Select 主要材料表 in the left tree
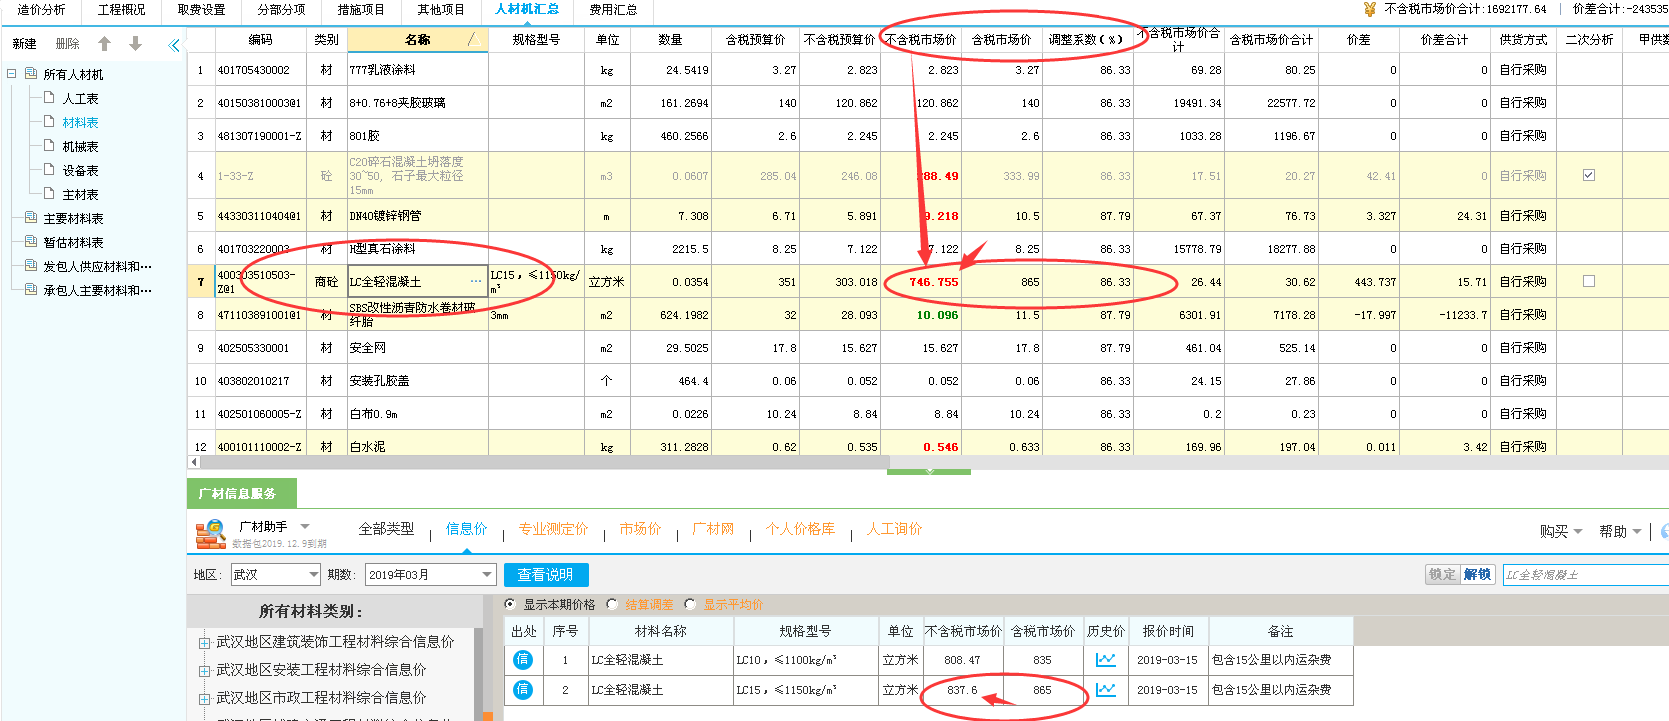 point(73,218)
